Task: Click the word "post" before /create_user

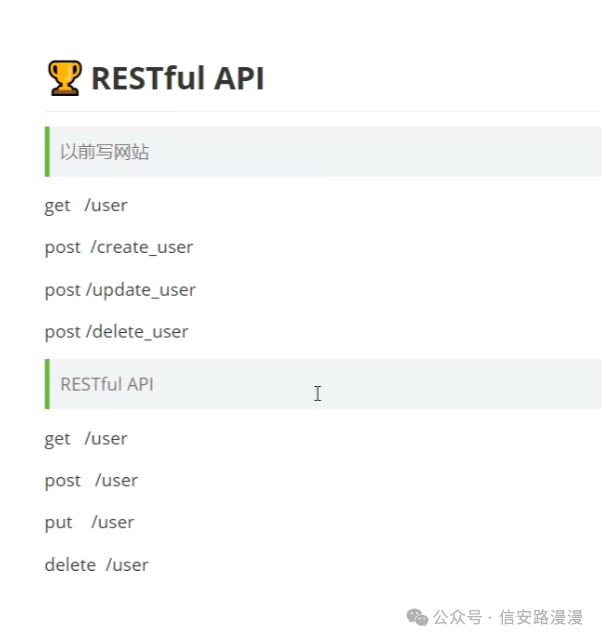Action: (x=62, y=248)
